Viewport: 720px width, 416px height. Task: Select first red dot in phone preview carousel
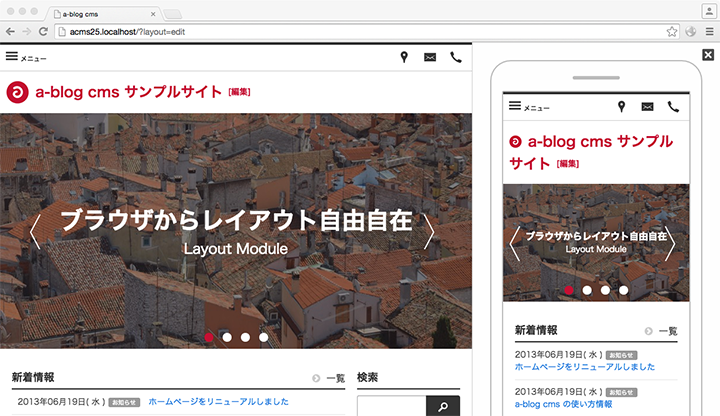coord(569,290)
